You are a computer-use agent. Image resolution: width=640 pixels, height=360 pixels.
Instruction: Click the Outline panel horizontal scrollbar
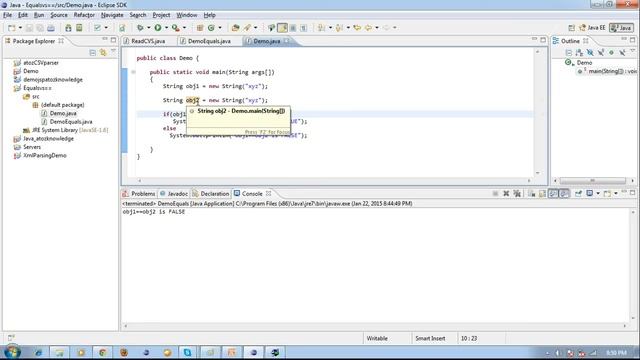pyautogui.click(x=593, y=180)
